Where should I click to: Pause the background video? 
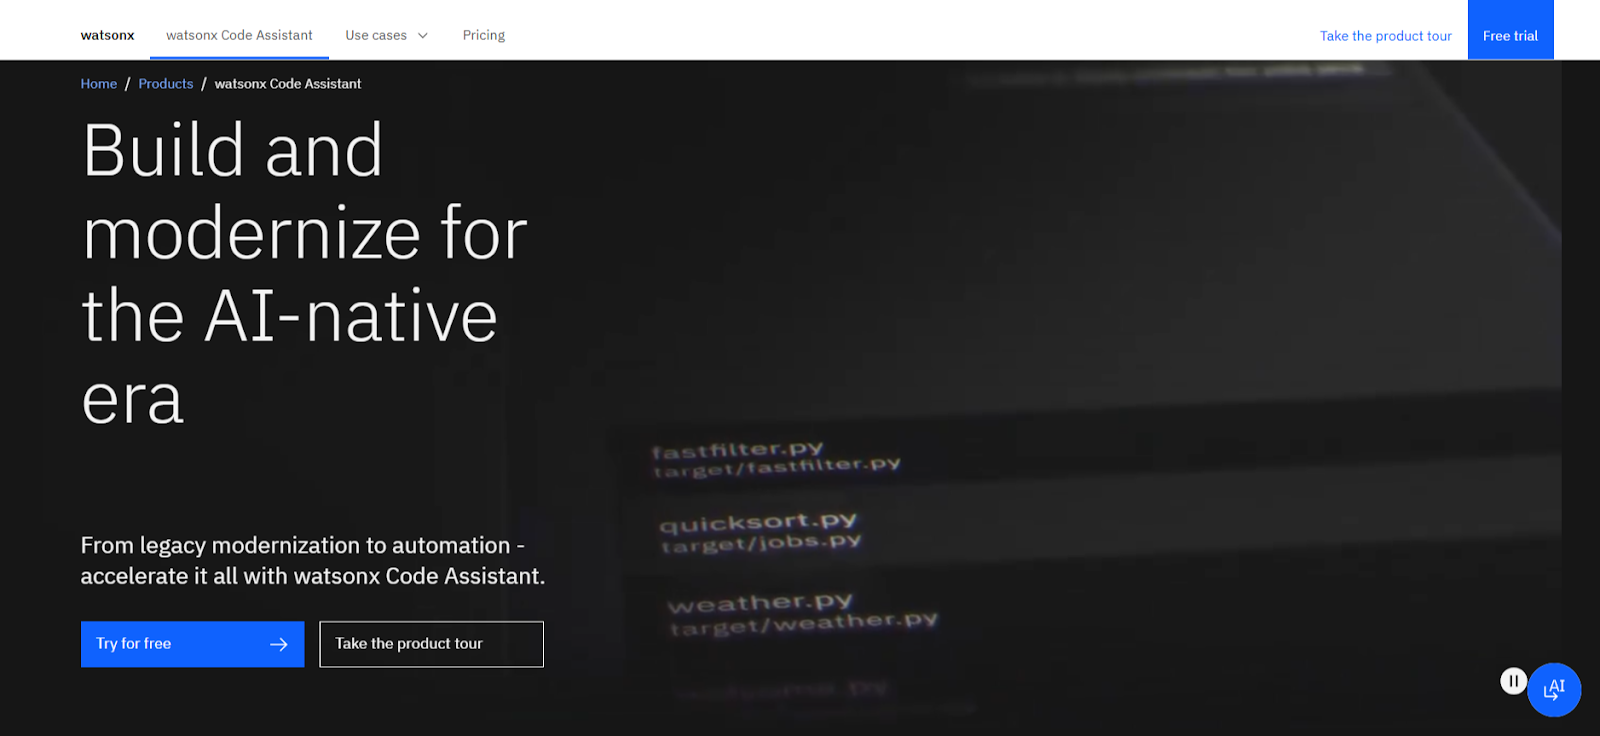1513,681
